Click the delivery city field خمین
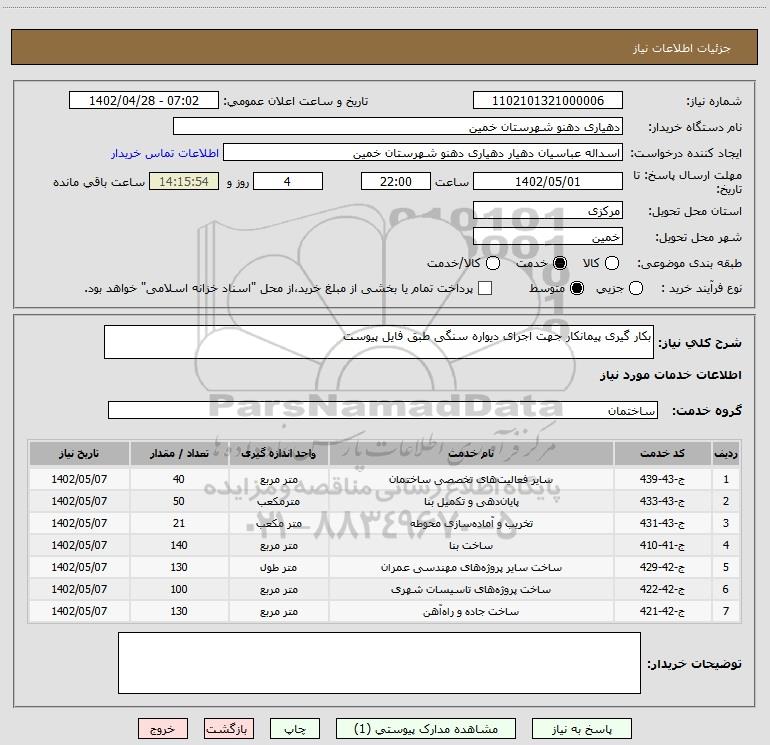The height and width of the screenshot is (745, 770). coord(548,237)
